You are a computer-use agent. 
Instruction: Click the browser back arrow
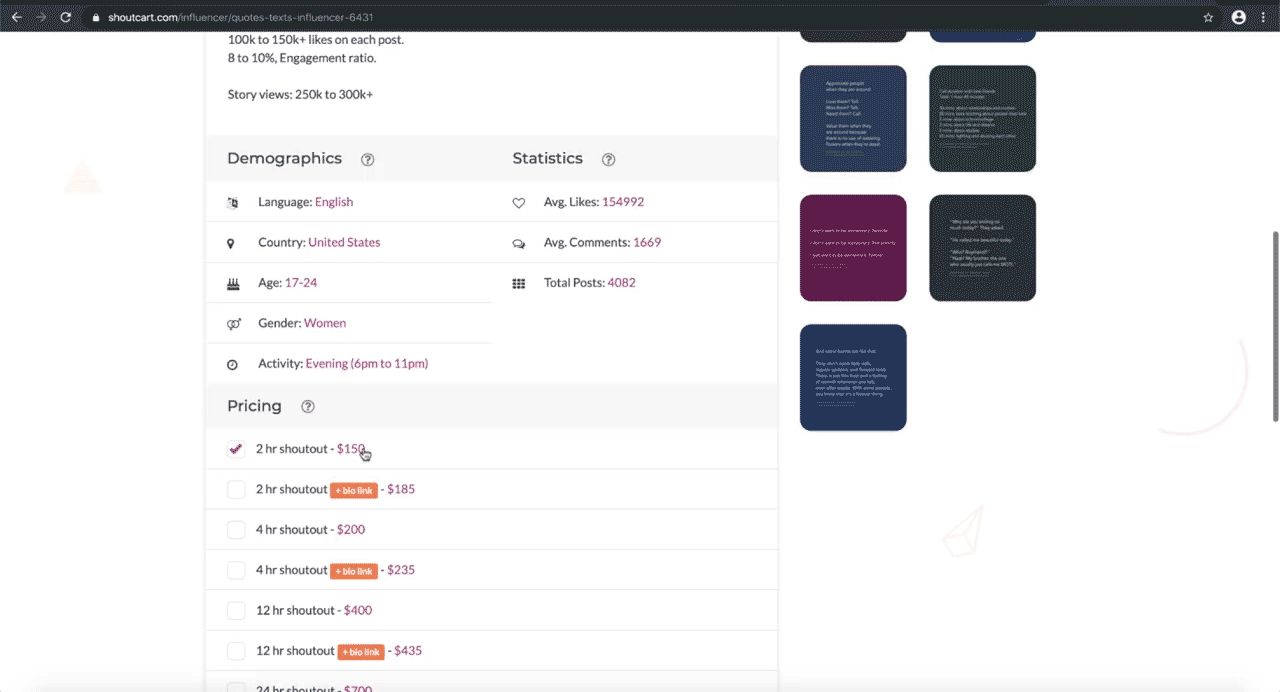(16, 17)
